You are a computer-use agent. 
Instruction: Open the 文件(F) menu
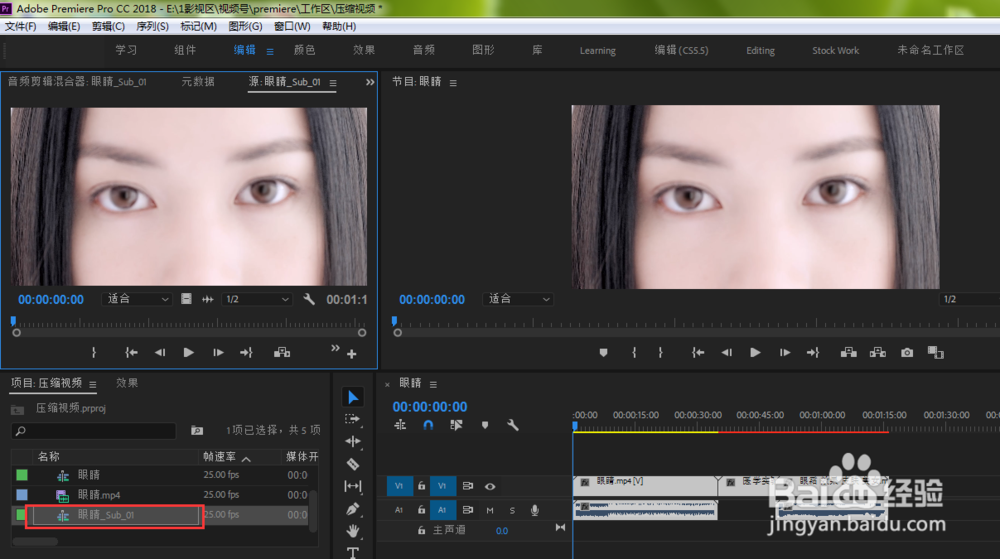coord(20,26)
